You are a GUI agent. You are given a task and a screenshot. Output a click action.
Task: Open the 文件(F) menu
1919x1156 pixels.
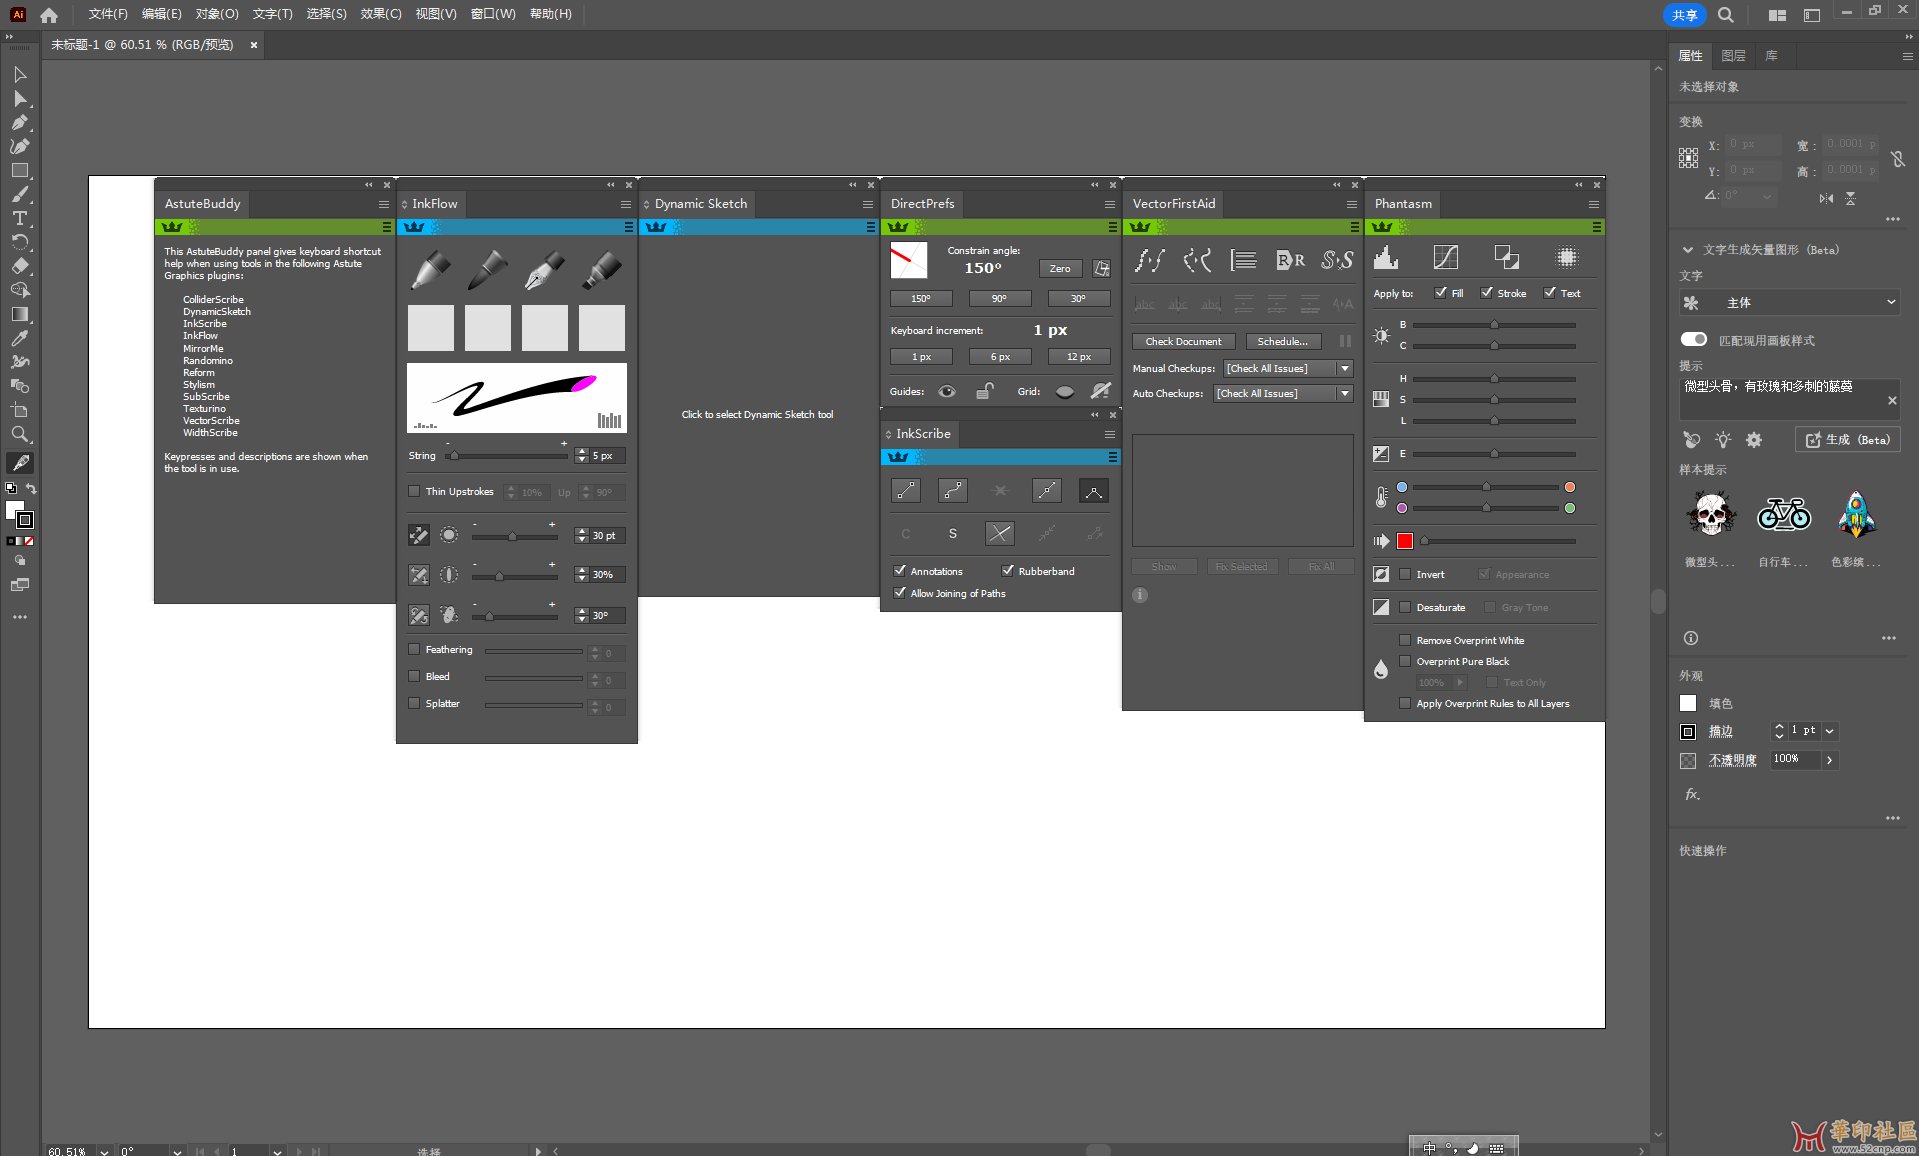[108, 14]
